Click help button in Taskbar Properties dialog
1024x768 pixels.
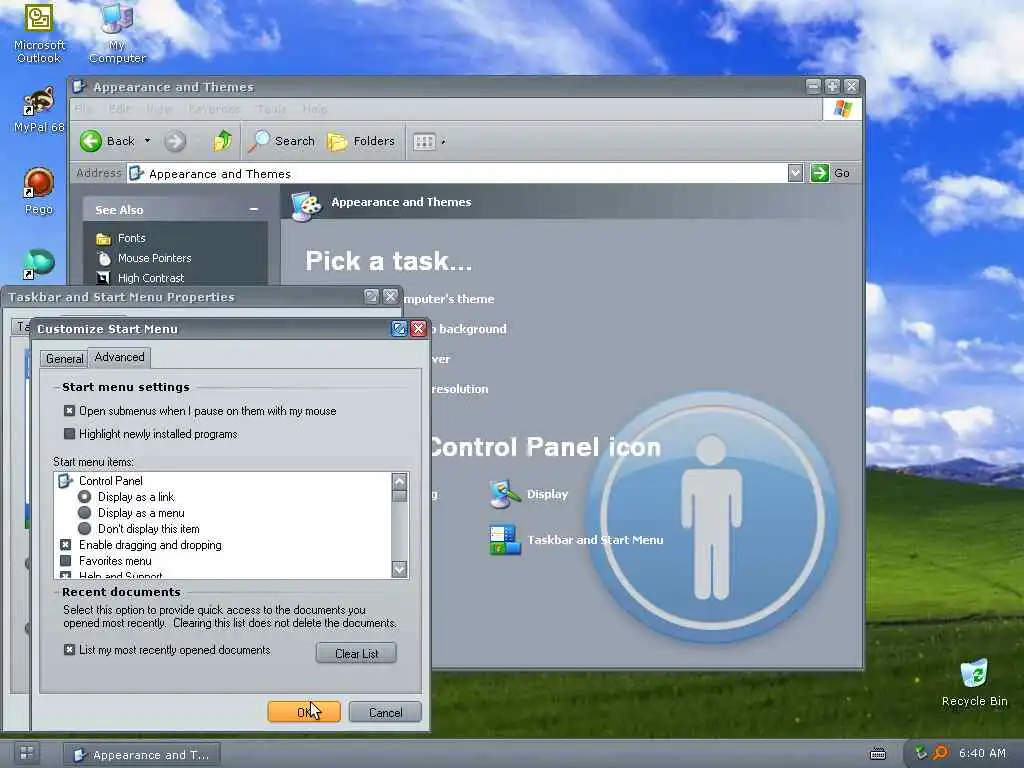tap(371, 296)
